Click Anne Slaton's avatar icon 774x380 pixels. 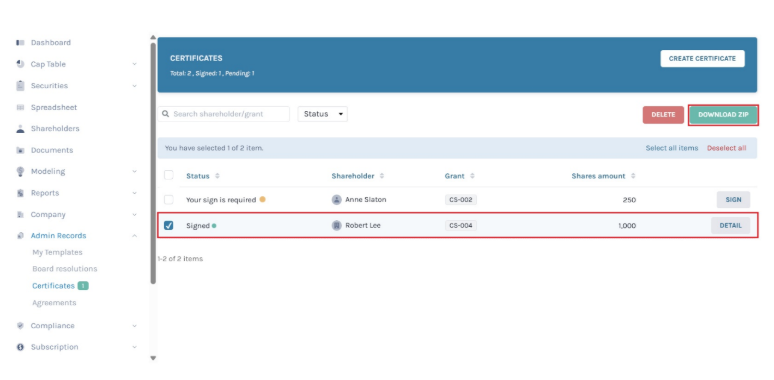337,200
